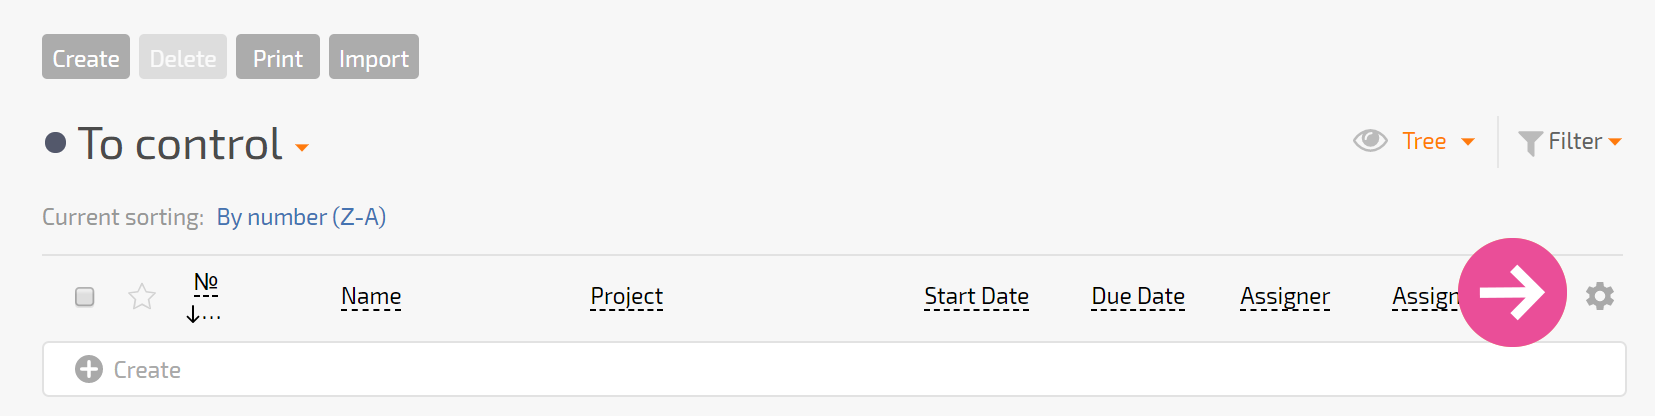Click the Create task input row
The width and height of the screenshot is (1655, 416).
click(834, 369)
